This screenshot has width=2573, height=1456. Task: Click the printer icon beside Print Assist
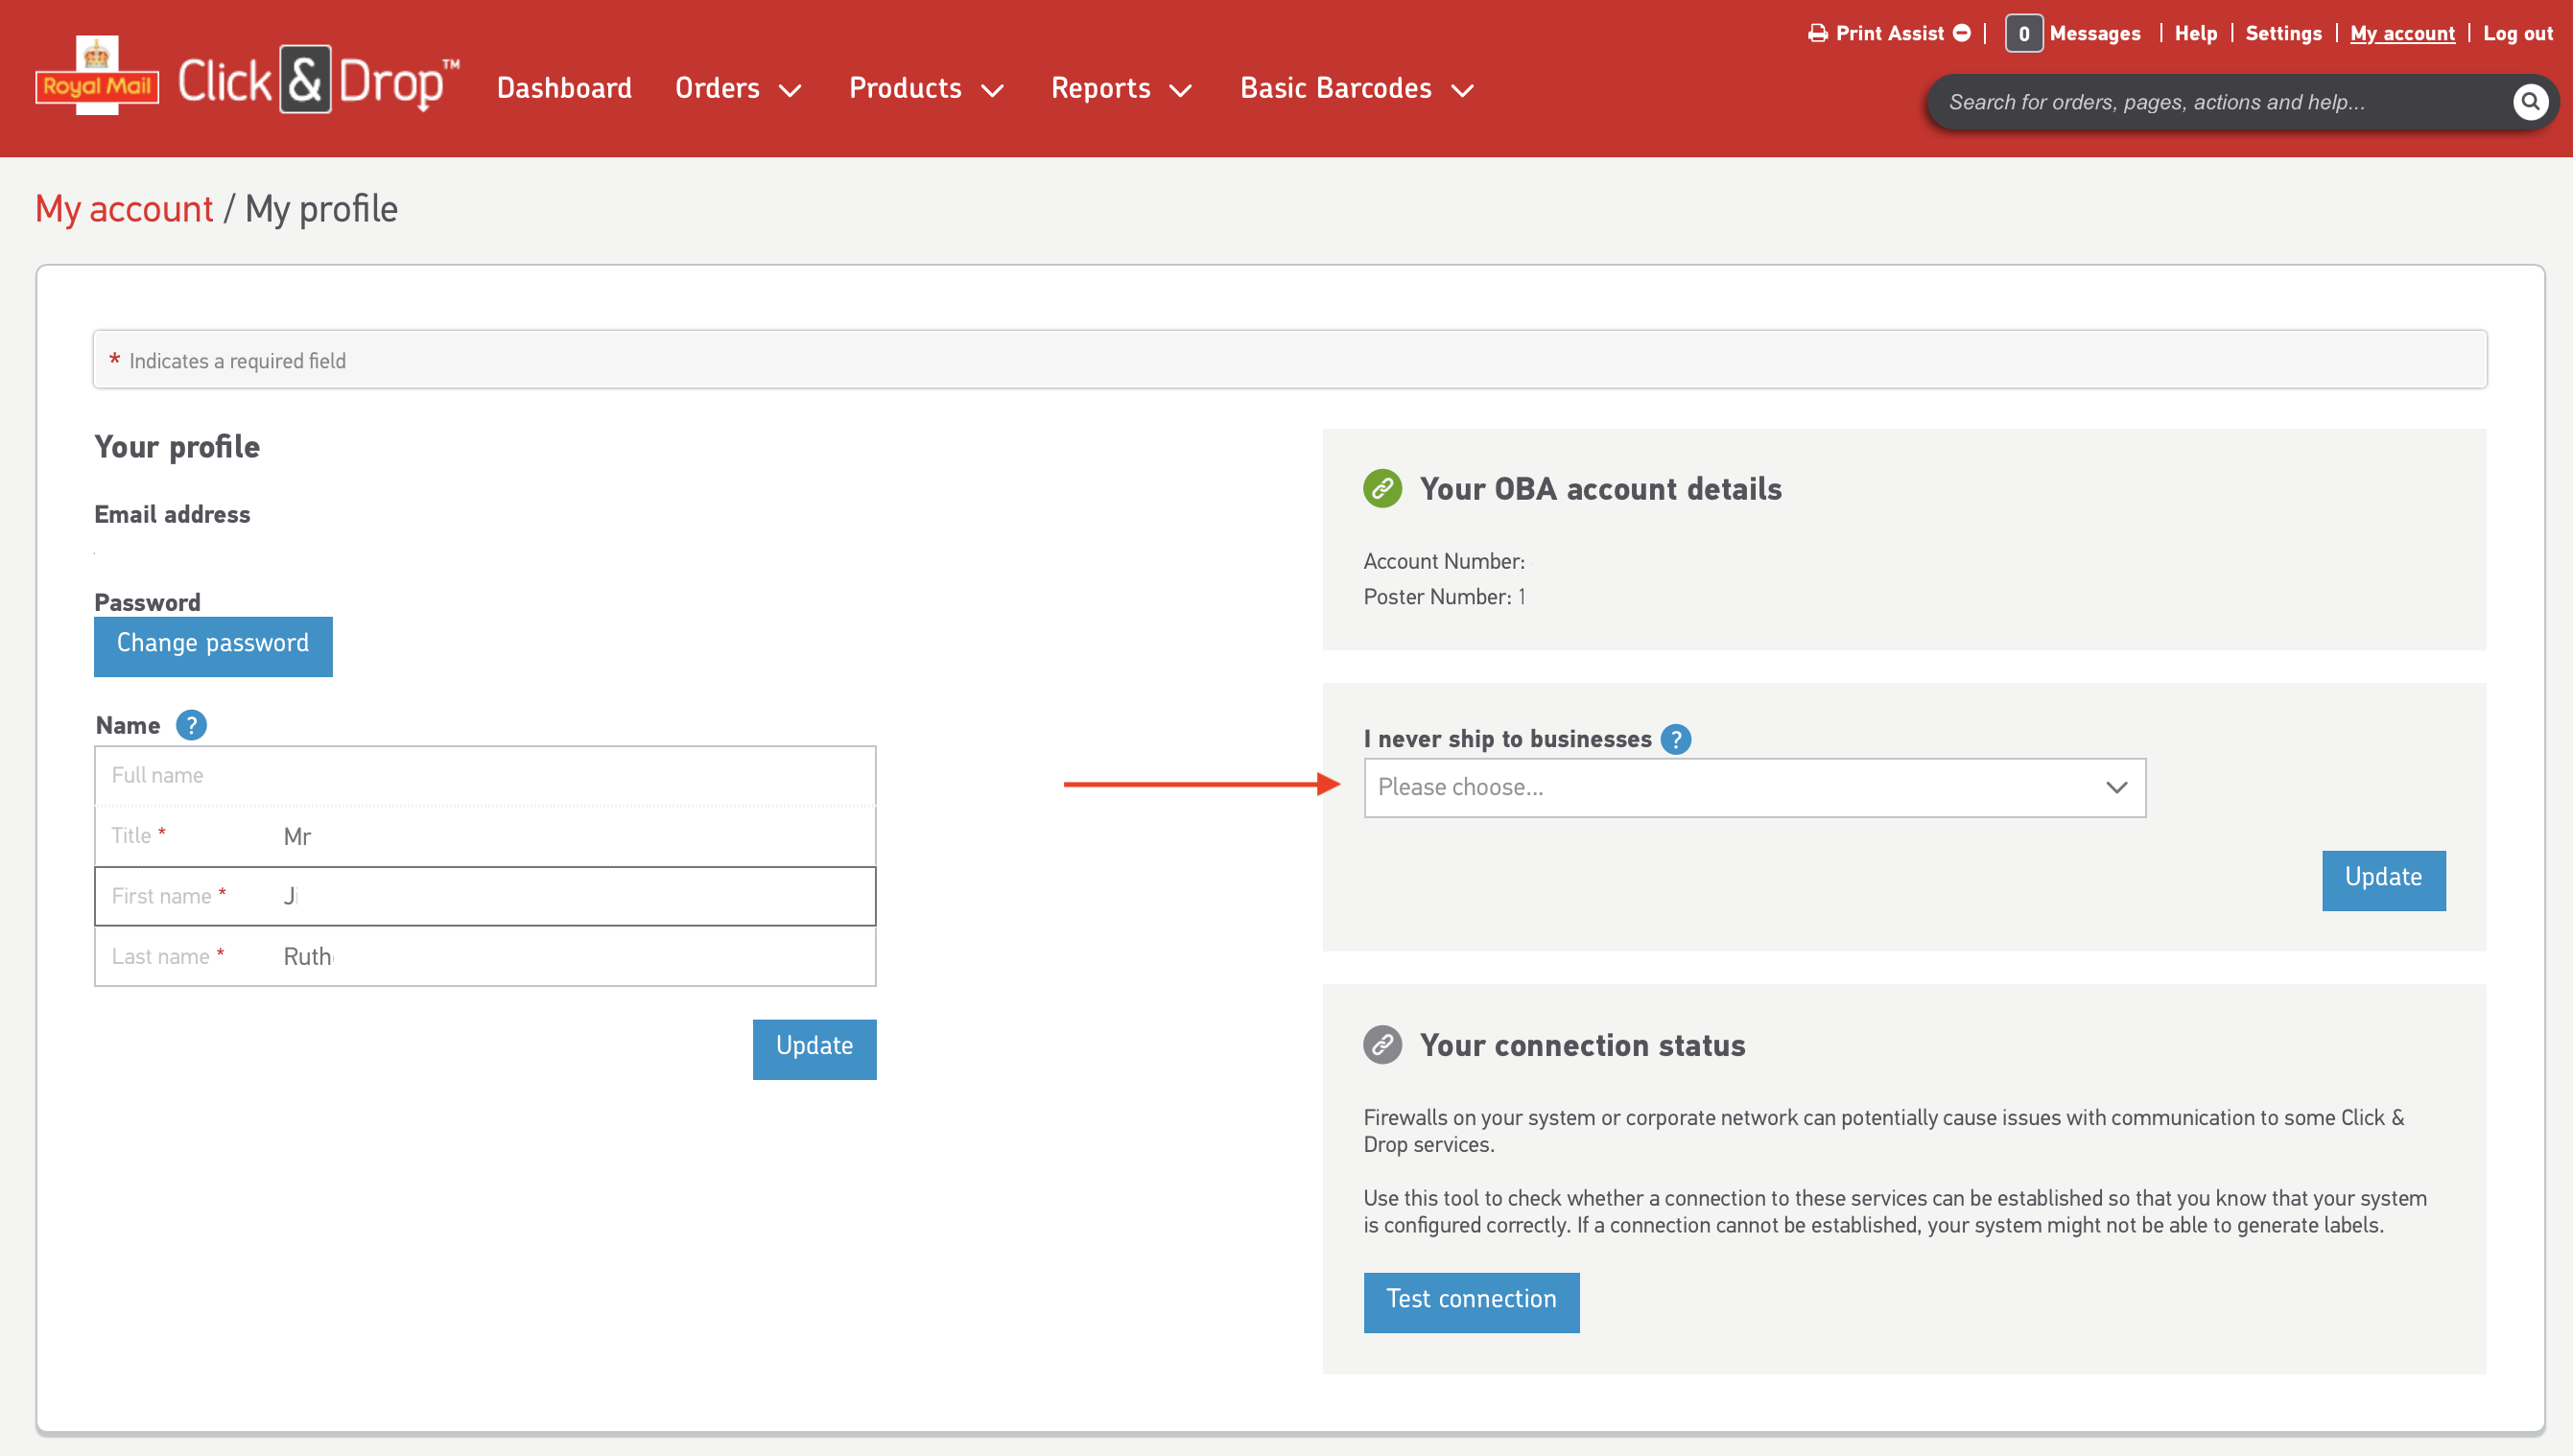1817,34
